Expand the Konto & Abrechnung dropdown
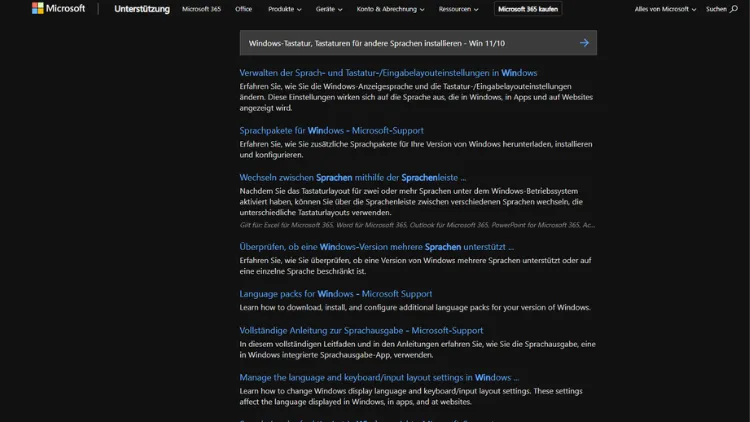This screenshot has width=750, height=422. coord(390,9)
